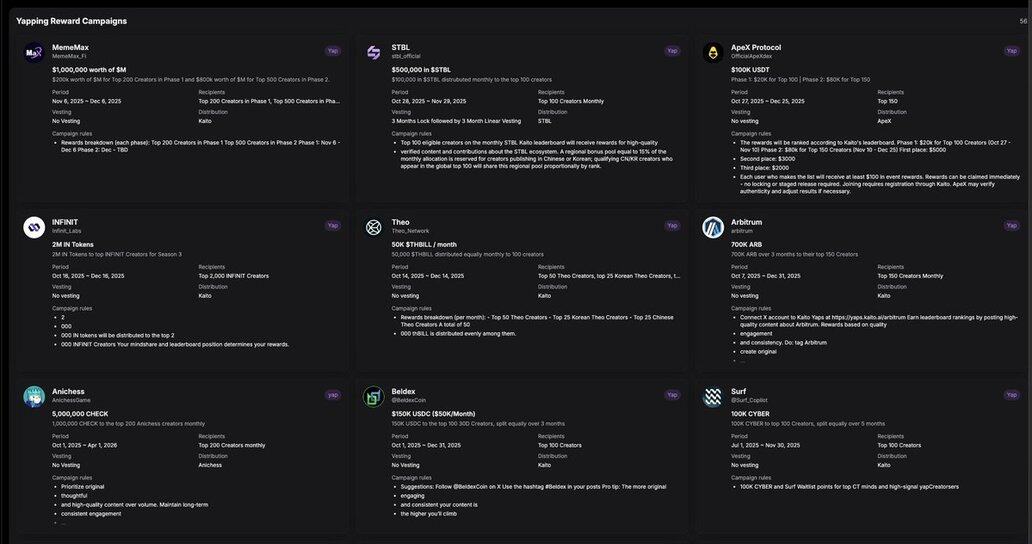This screenshot has width=1032, height=544.
Task: Click the Surf campaign logo icon
Action: coord(713,397)
